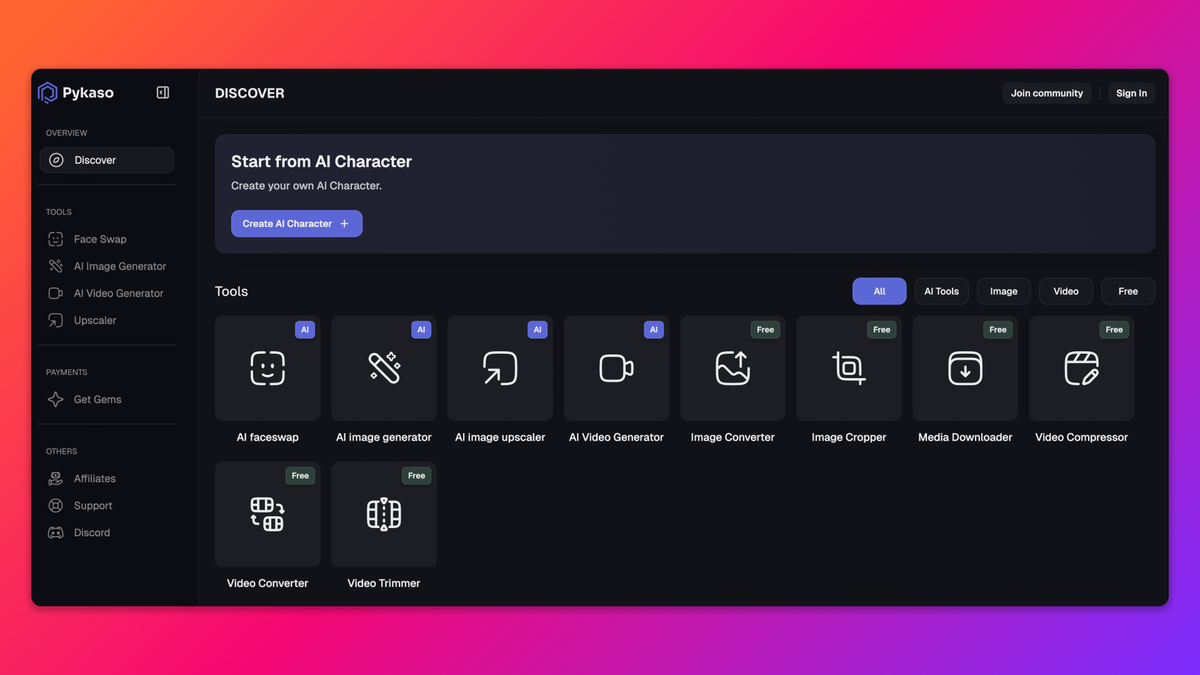The image size is (1200, 675).
Task: Click the Sign In button
Action: pos(1131,93)
